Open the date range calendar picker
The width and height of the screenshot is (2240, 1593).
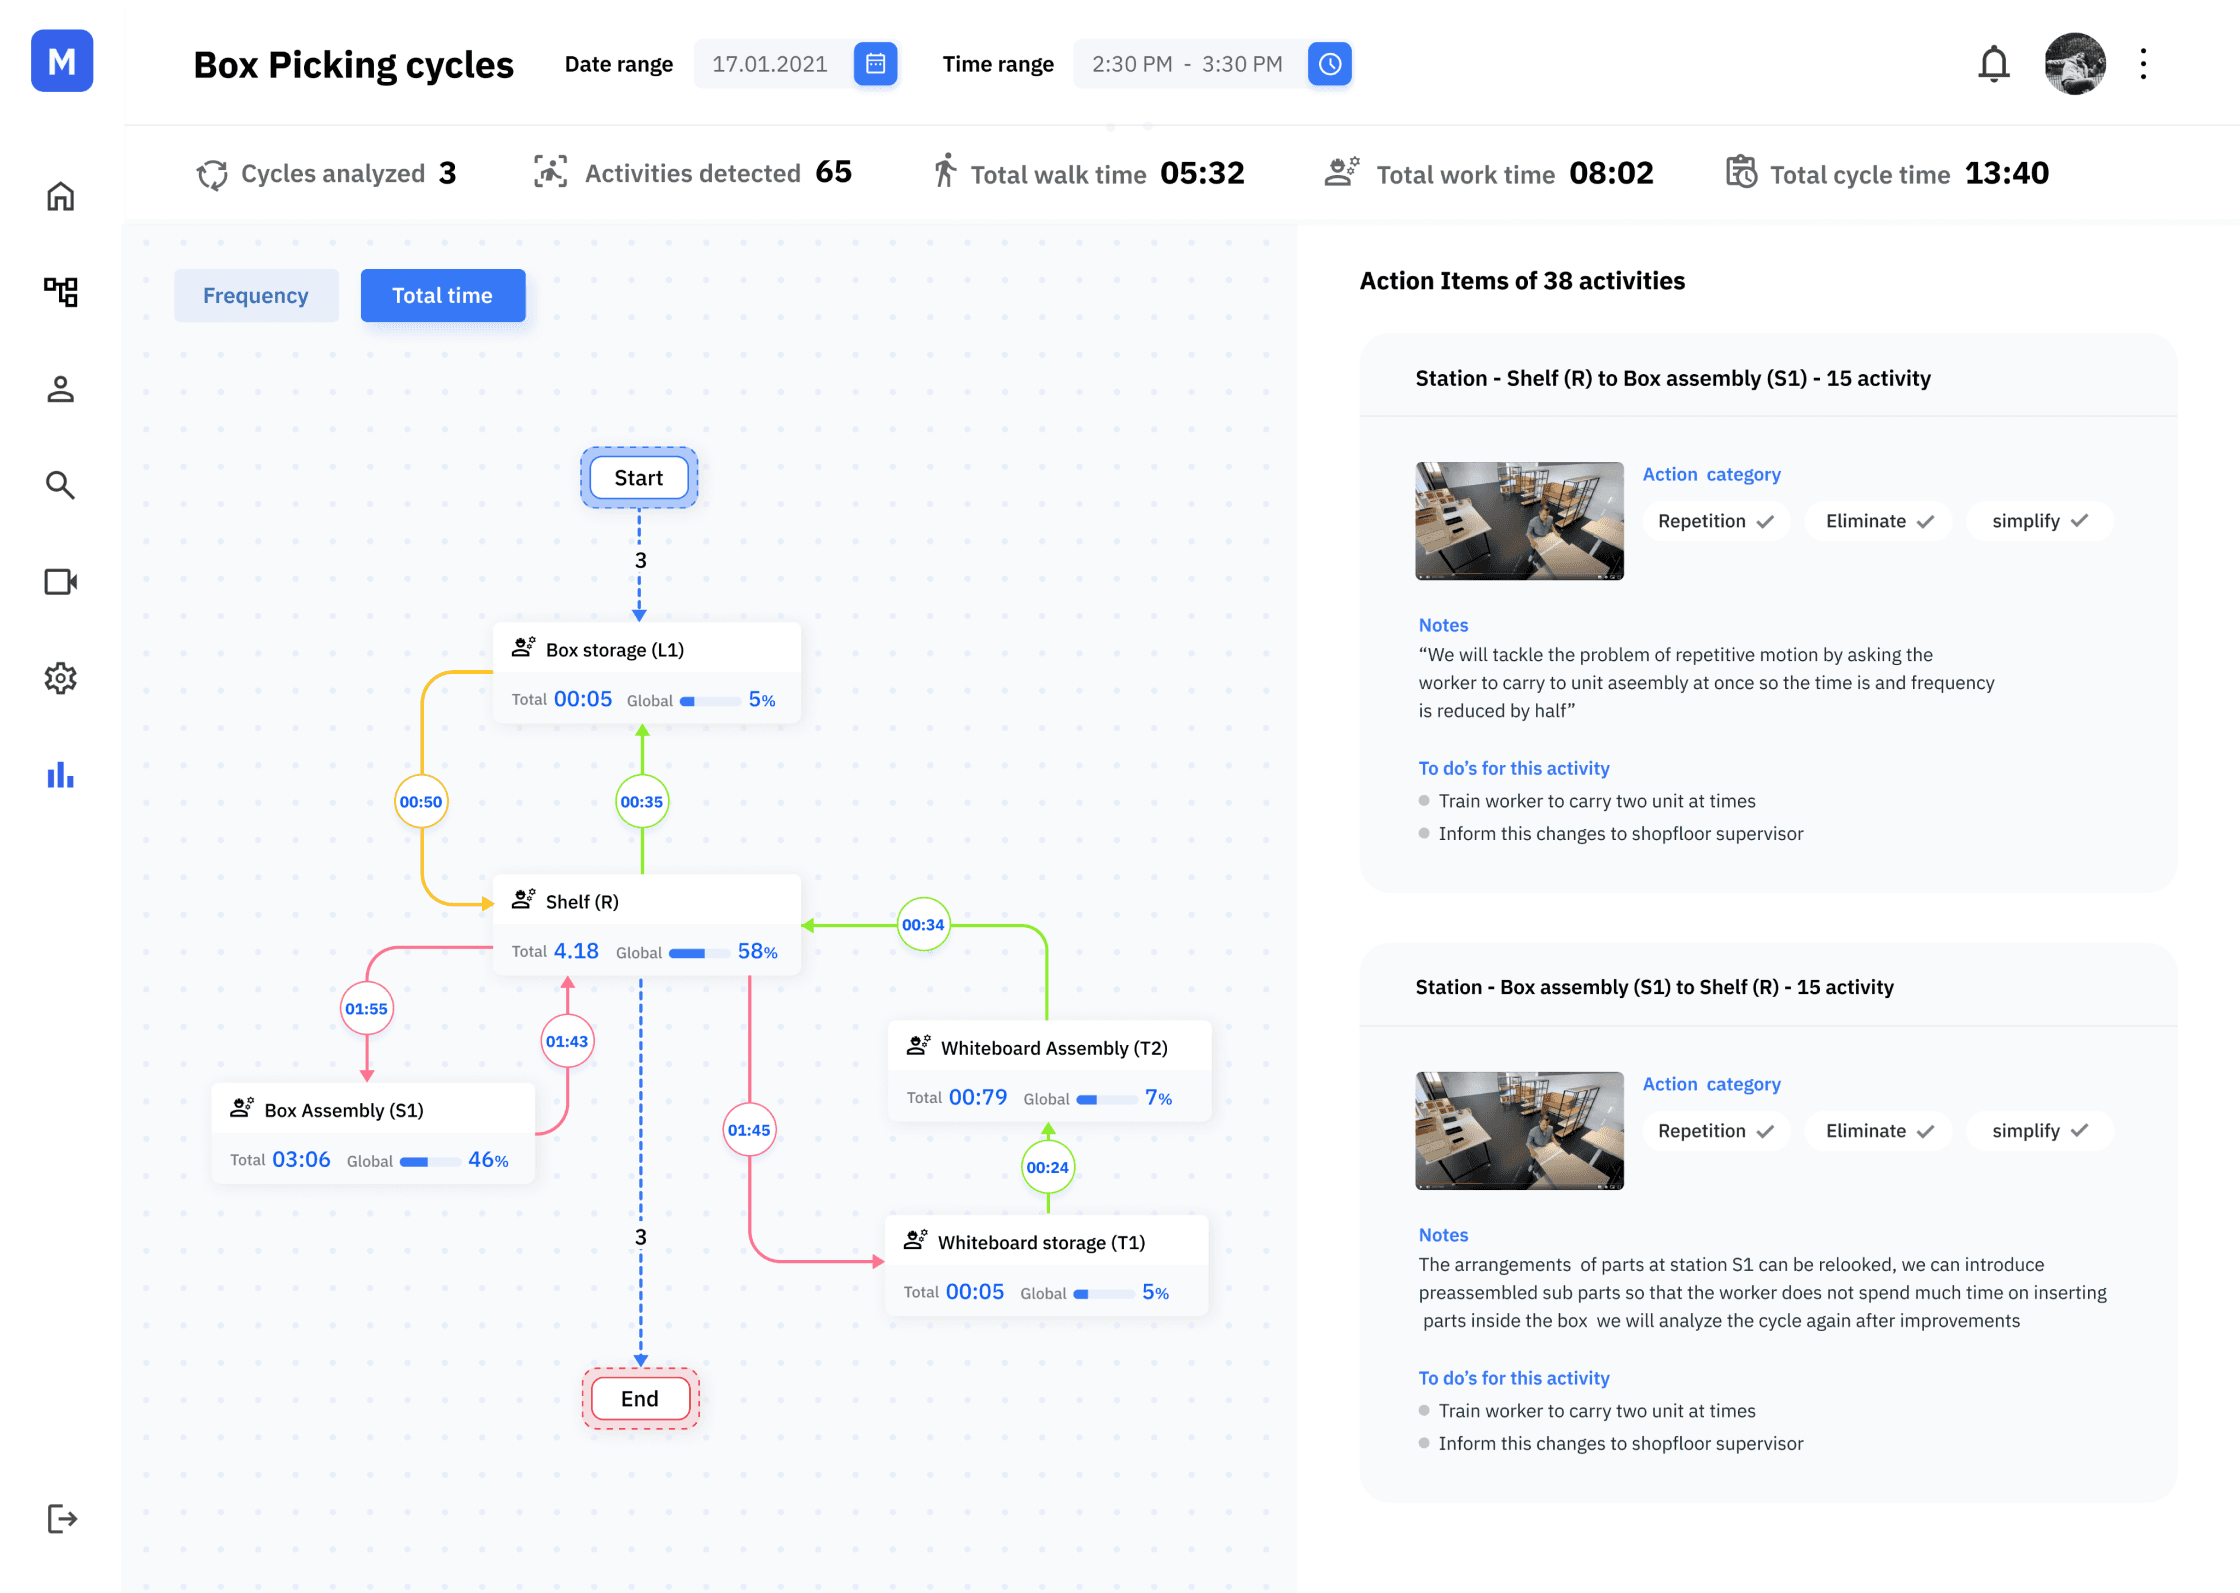point(875,64)
